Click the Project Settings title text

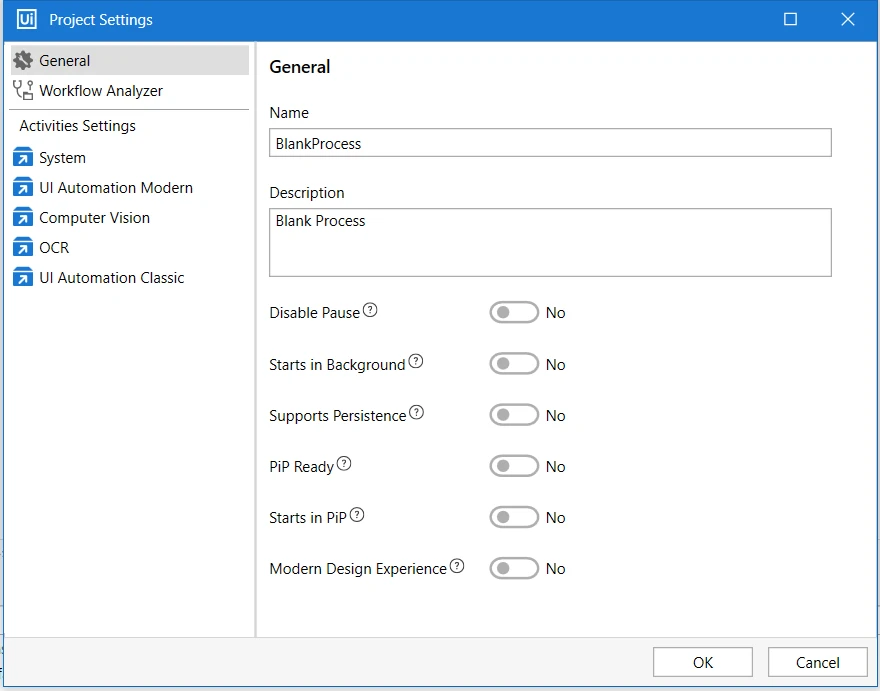point(101,20)
